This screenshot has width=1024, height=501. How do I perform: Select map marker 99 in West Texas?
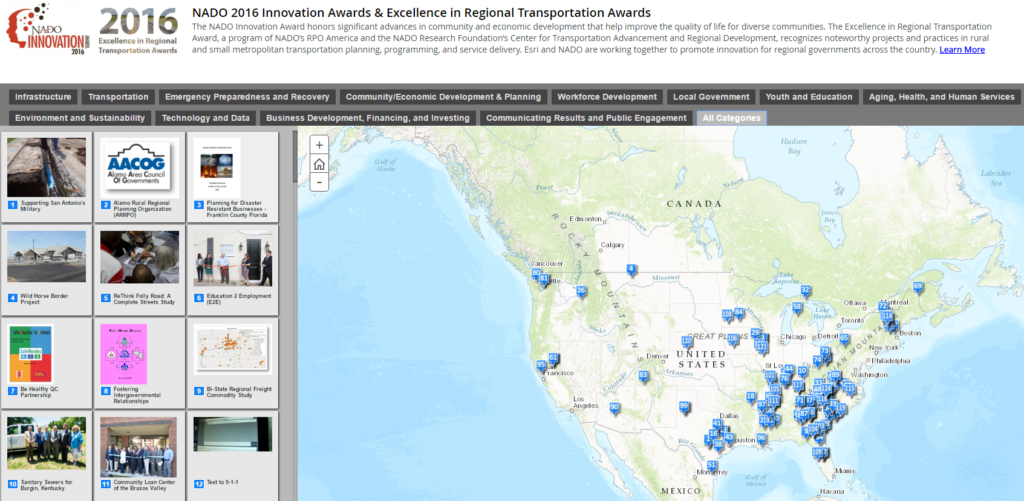point(684,406)
